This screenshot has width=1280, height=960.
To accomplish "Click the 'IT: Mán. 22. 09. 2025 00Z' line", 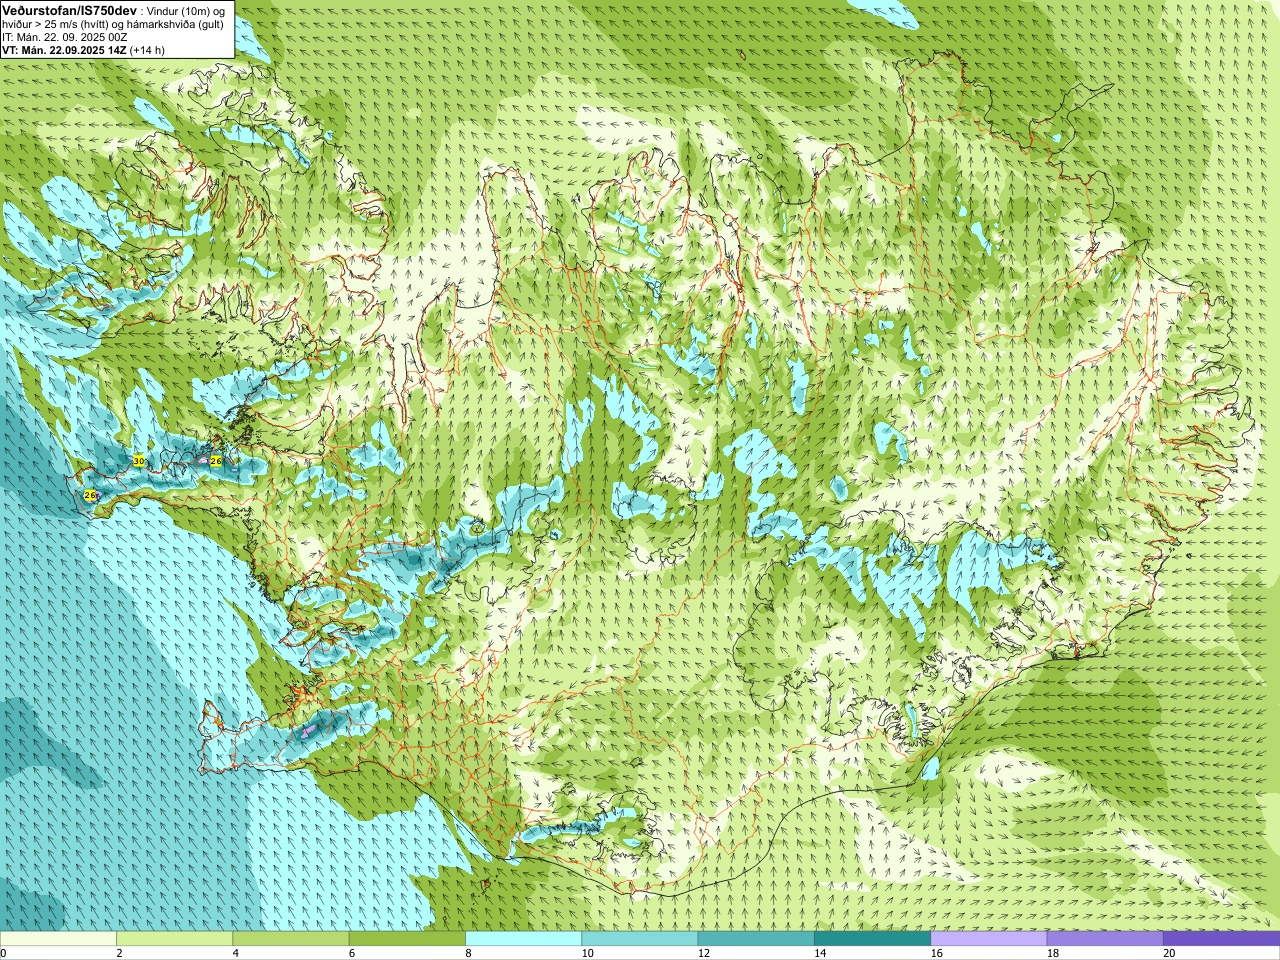I will point(65,37).
